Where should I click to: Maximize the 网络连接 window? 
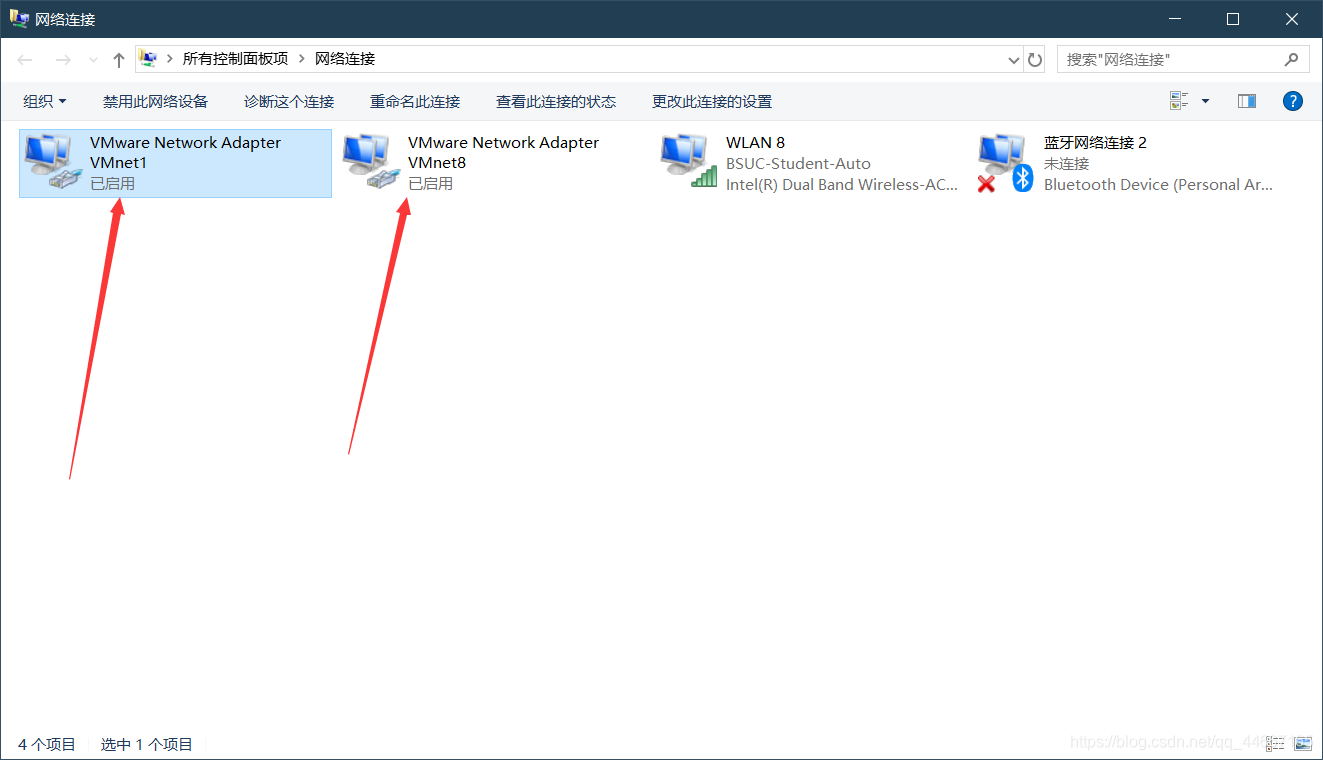click(x=1233, y=19)
